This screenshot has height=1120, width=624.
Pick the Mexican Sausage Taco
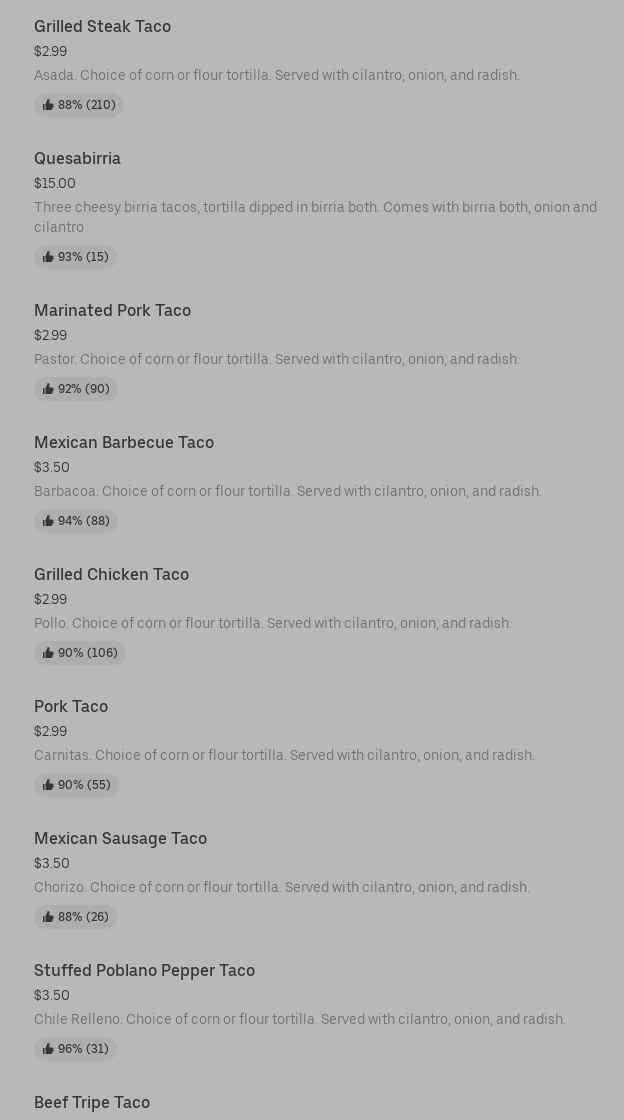coord(120,839)
